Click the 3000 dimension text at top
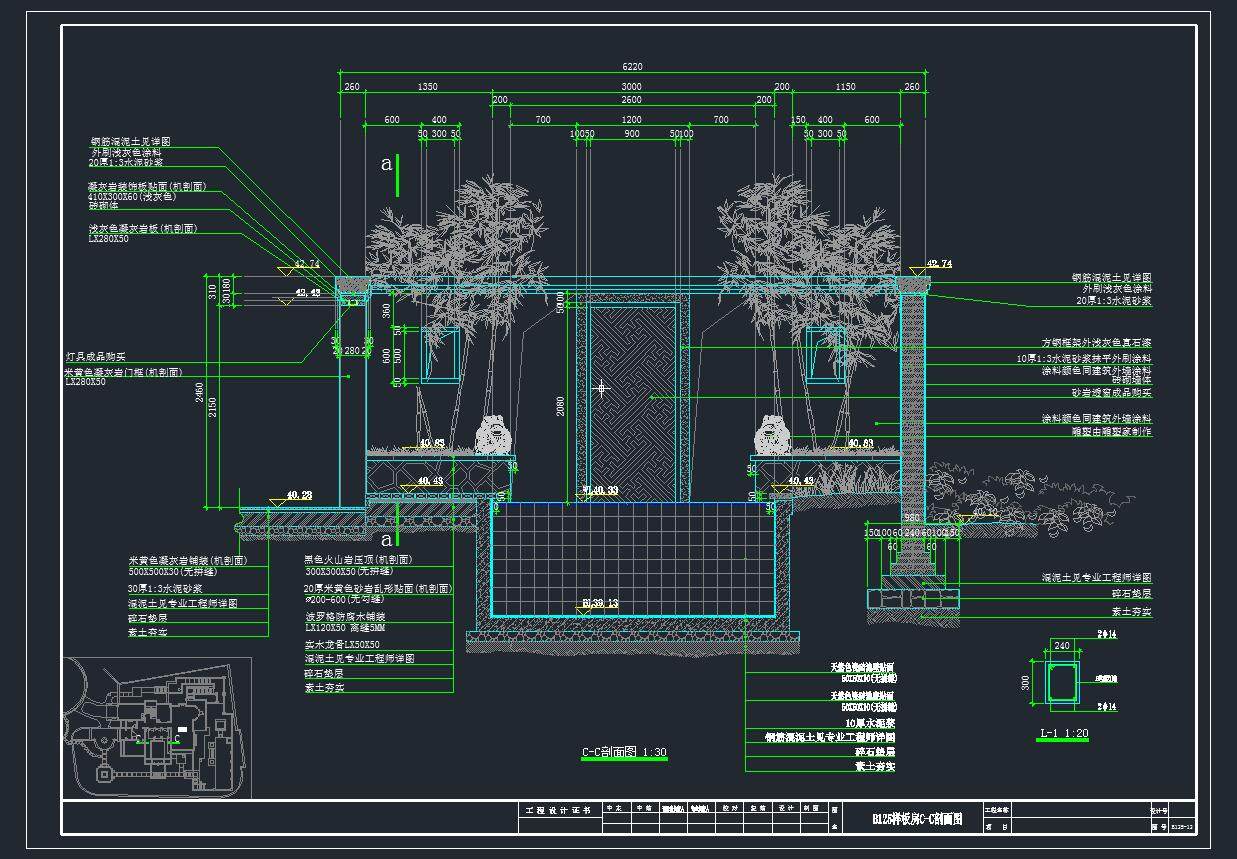The image size is (1237, 859). (x=632, y=87)
